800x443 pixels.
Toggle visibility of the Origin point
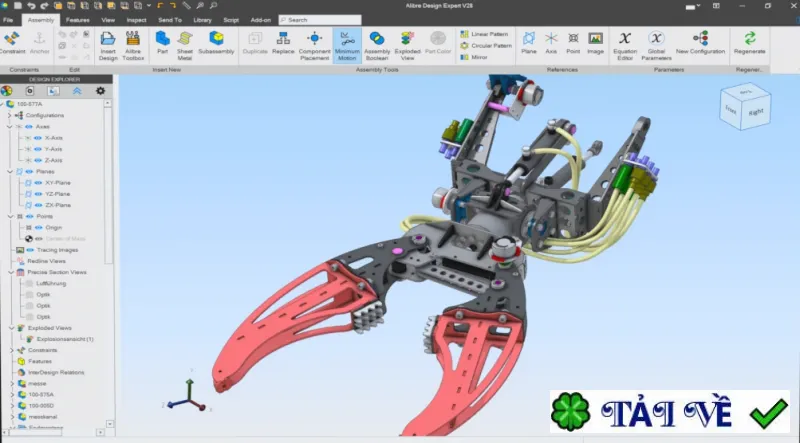coord(38,228)
